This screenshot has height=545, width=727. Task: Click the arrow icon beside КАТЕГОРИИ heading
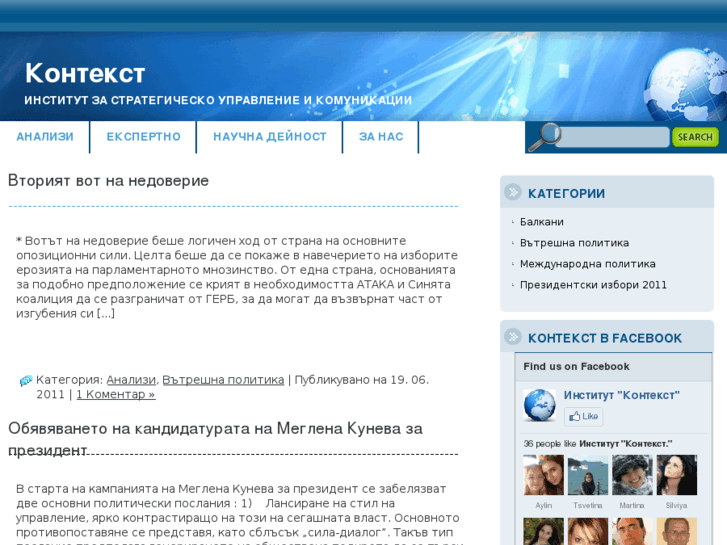pos(513,192)
